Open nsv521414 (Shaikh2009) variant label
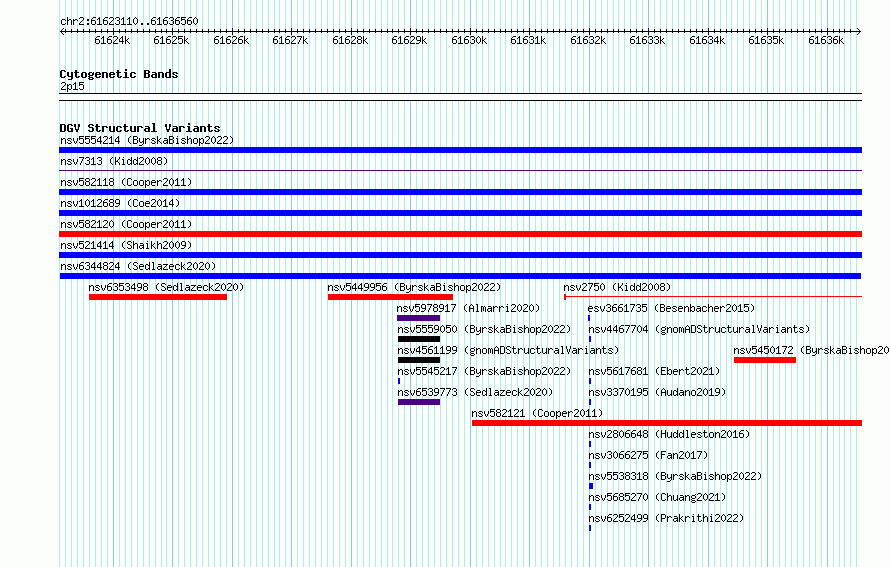This screenshot has height=567, width=890. point(126,245)
